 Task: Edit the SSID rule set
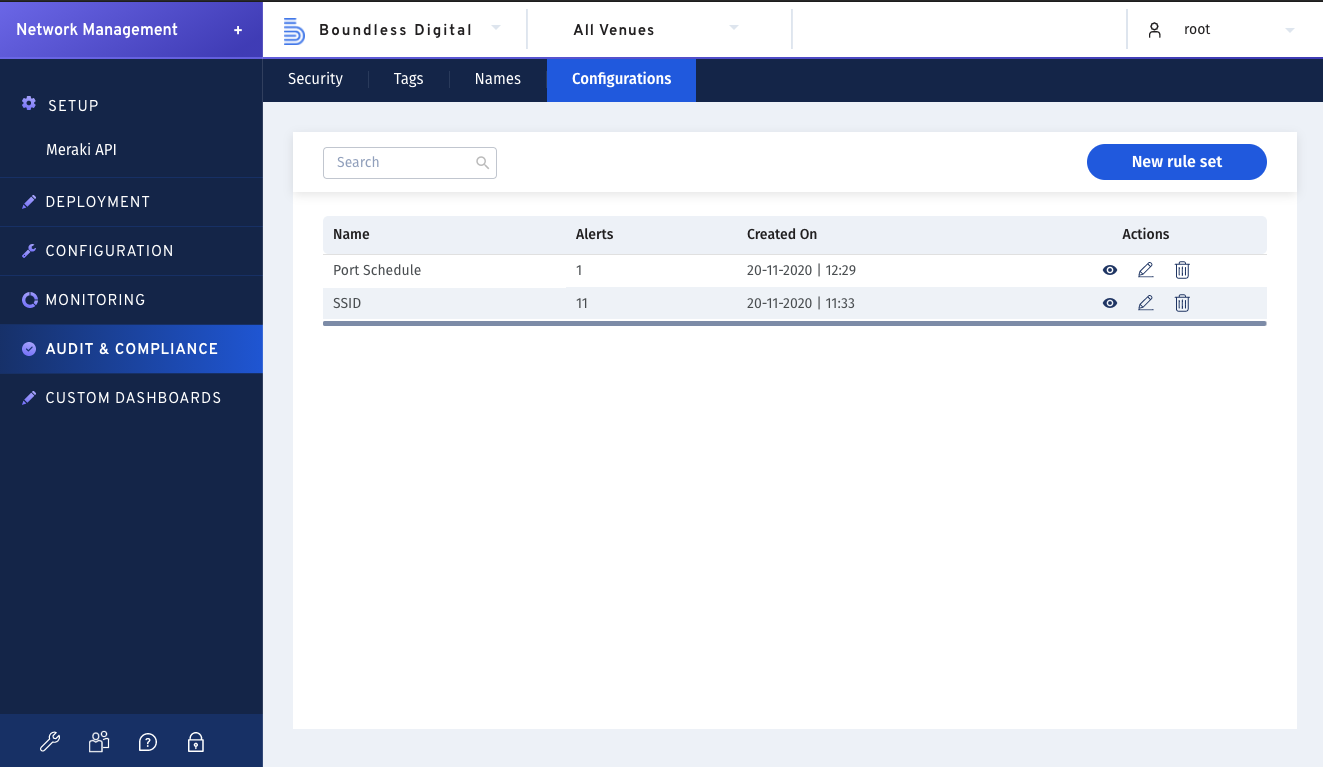click(1146, 303)
